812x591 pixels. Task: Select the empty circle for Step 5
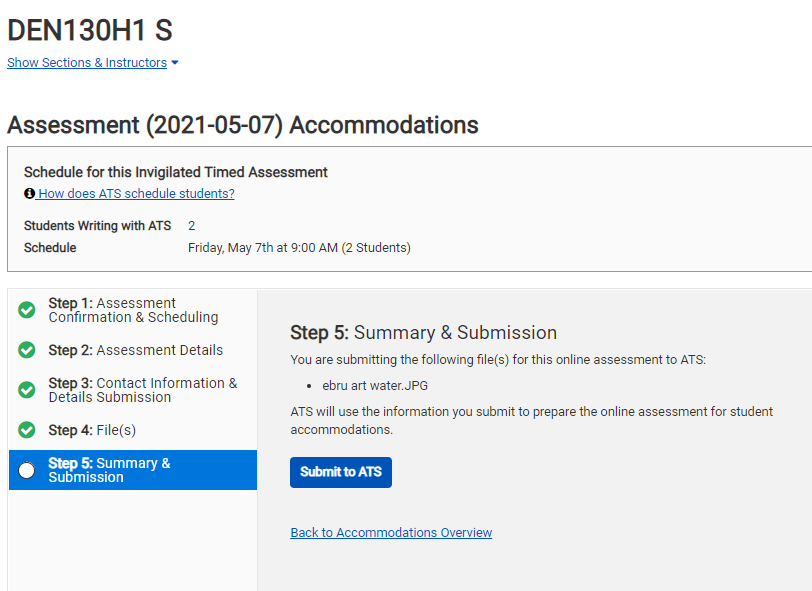[x=26, y=470]
